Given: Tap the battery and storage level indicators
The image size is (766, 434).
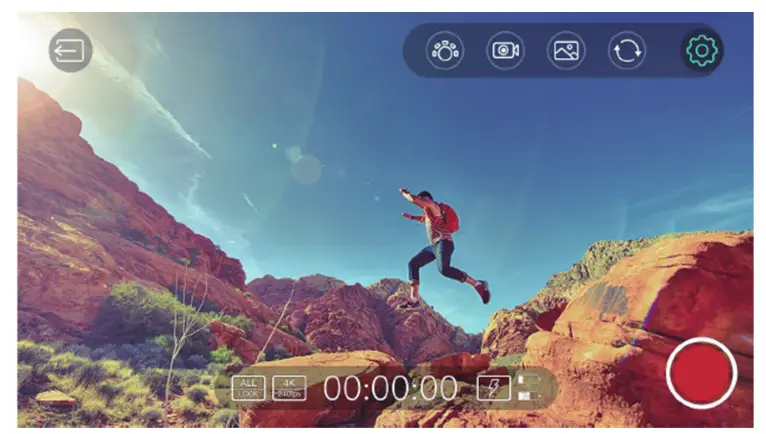Looking at the screenshot, I should [528, 388].
